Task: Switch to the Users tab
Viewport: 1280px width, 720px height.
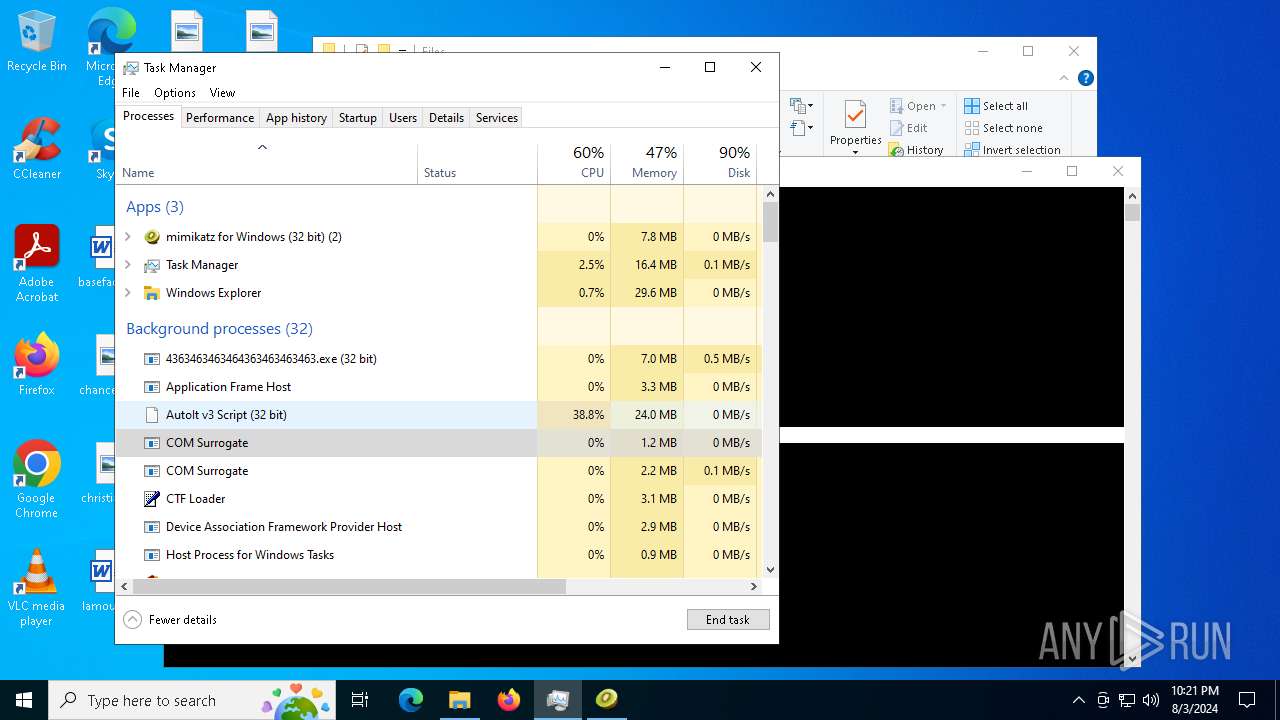Action: pos(403,118)
